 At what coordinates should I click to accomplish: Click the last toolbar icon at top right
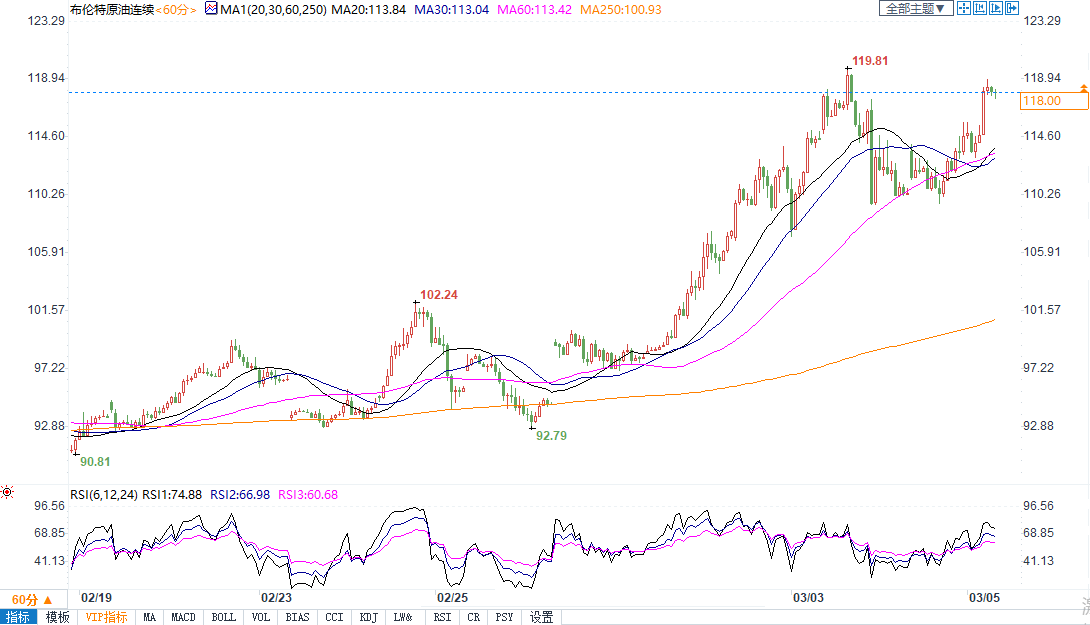(1012, 9)
